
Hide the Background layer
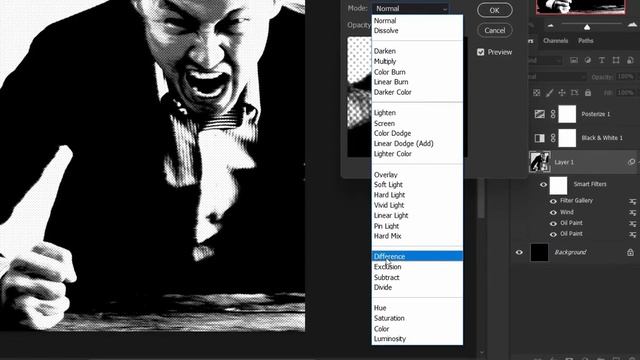click(519, 252)
